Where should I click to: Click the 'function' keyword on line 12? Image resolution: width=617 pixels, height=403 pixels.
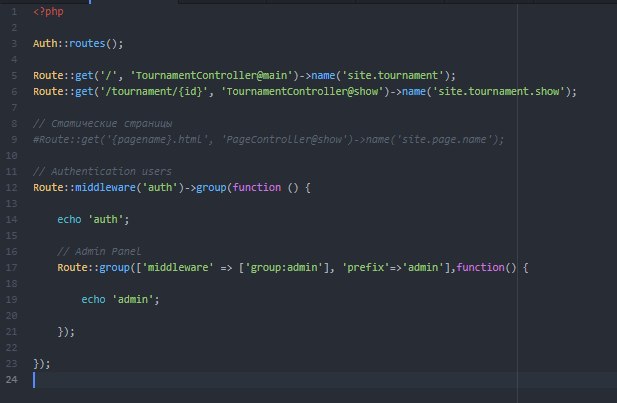point(257,187)
